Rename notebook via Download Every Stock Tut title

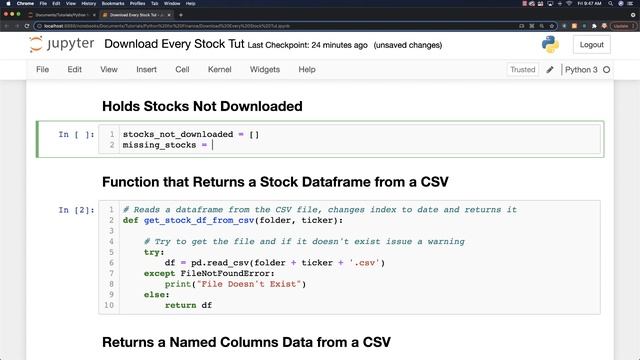click(x=174, y=44)
